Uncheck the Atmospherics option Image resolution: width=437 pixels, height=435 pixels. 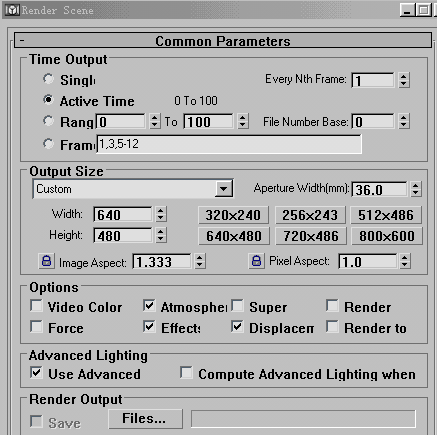pos(149,306)
